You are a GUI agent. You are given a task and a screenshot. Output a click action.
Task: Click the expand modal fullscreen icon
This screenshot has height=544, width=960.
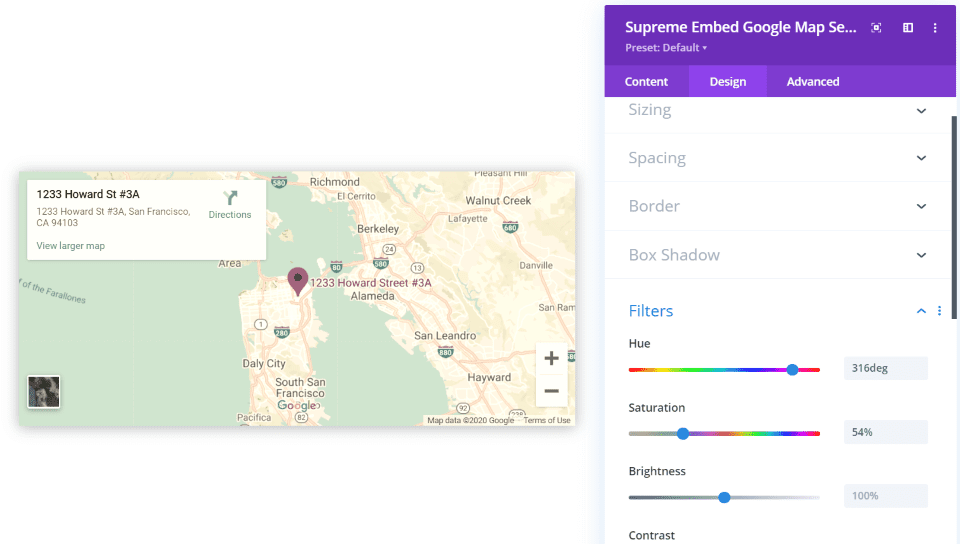[876, 28]
